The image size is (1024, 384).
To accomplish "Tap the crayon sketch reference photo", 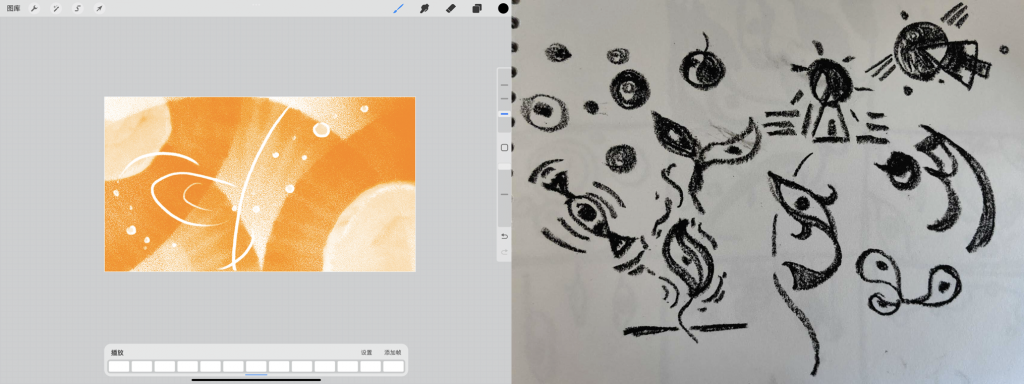I will tap(767, 192).
